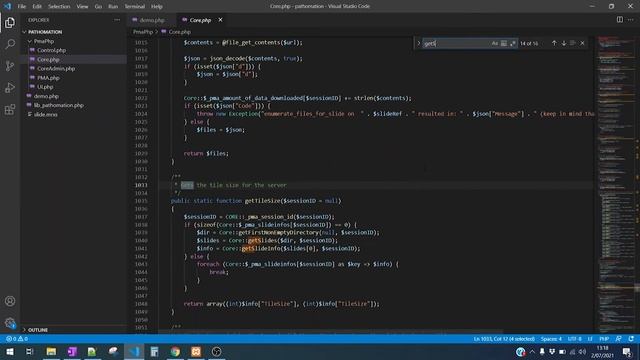Click line number 1035 in gutter
The width and height of the screenshot is (640, 360).
pyautogui.click(x=141, y=201)
